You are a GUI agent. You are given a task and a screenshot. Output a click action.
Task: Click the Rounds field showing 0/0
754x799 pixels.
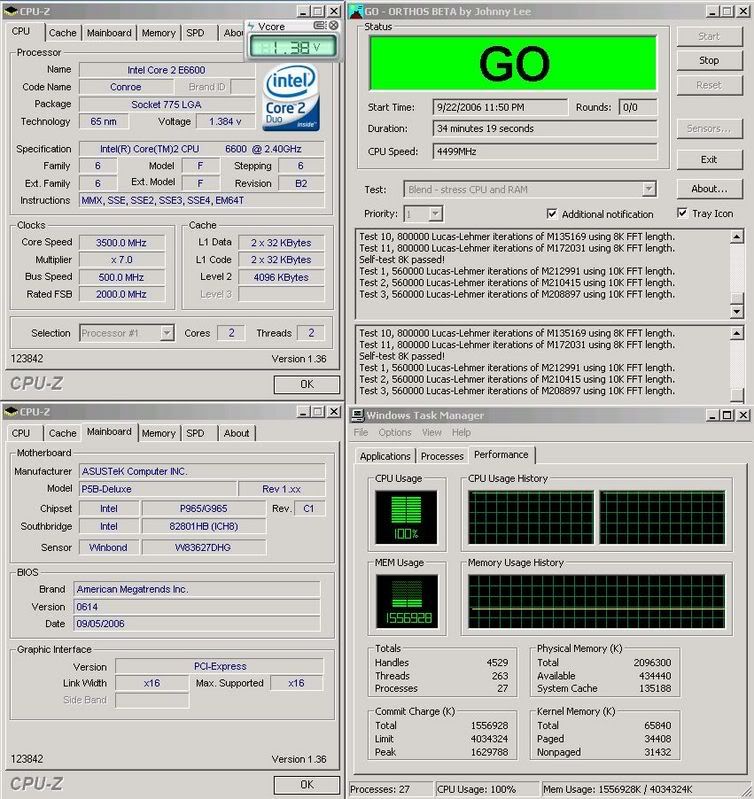(x=637, y=107)
